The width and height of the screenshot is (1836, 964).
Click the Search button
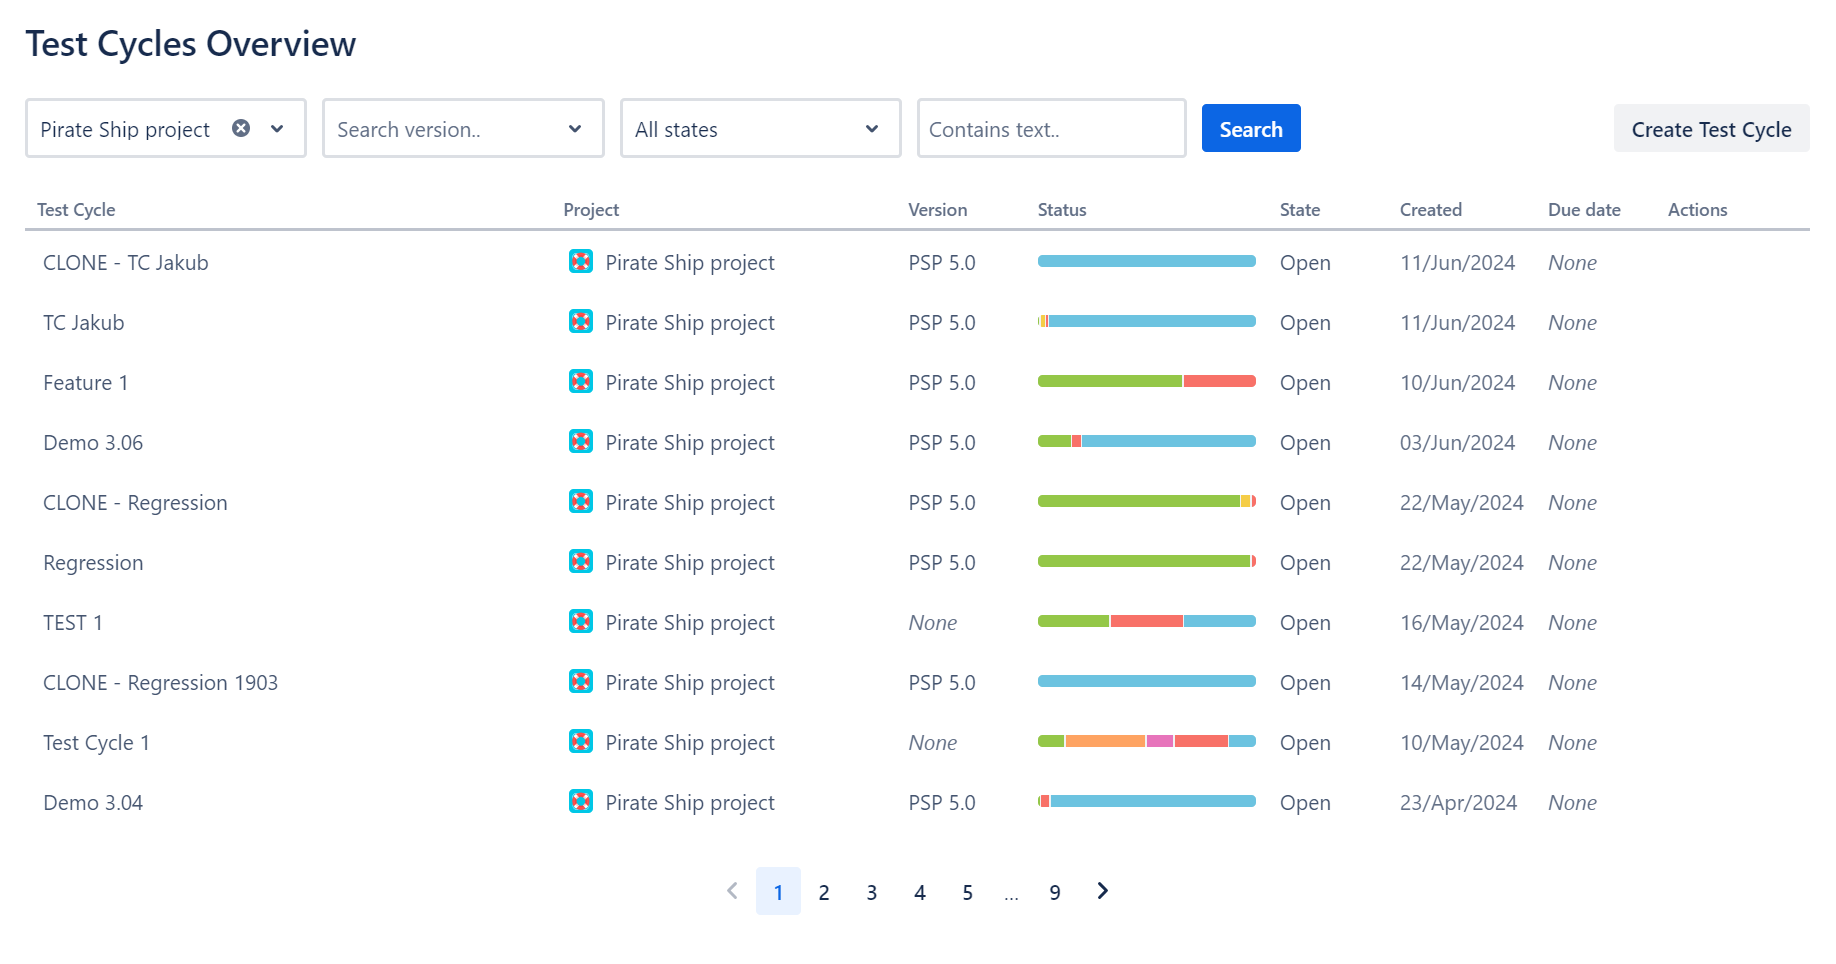coord(1250,128)
